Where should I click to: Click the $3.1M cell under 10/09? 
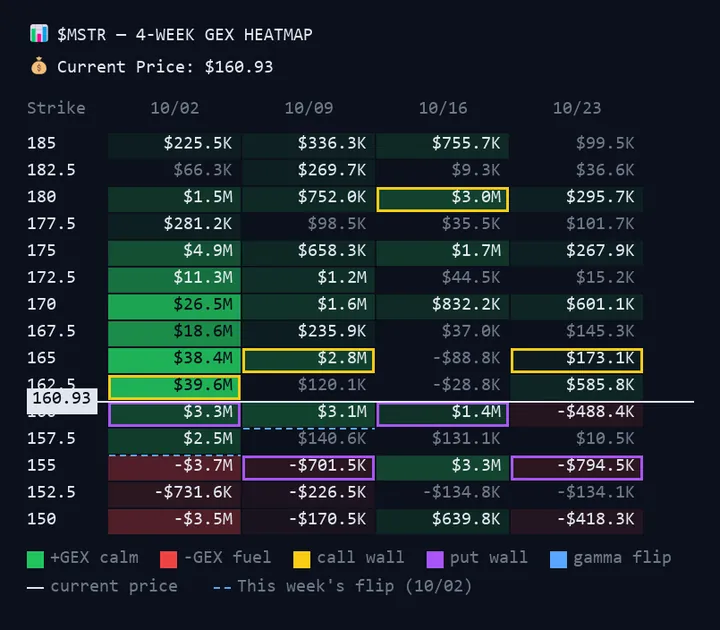click(x=309, y=414)
